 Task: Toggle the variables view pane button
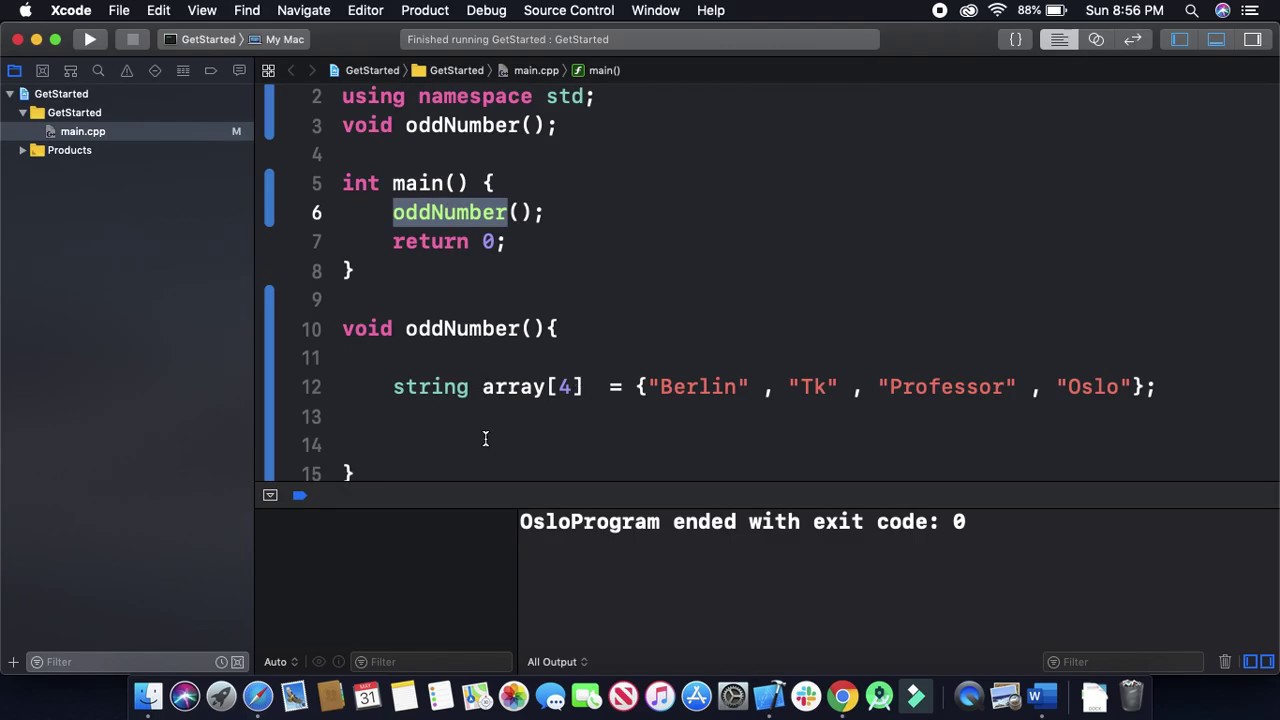click(1250, 661)
